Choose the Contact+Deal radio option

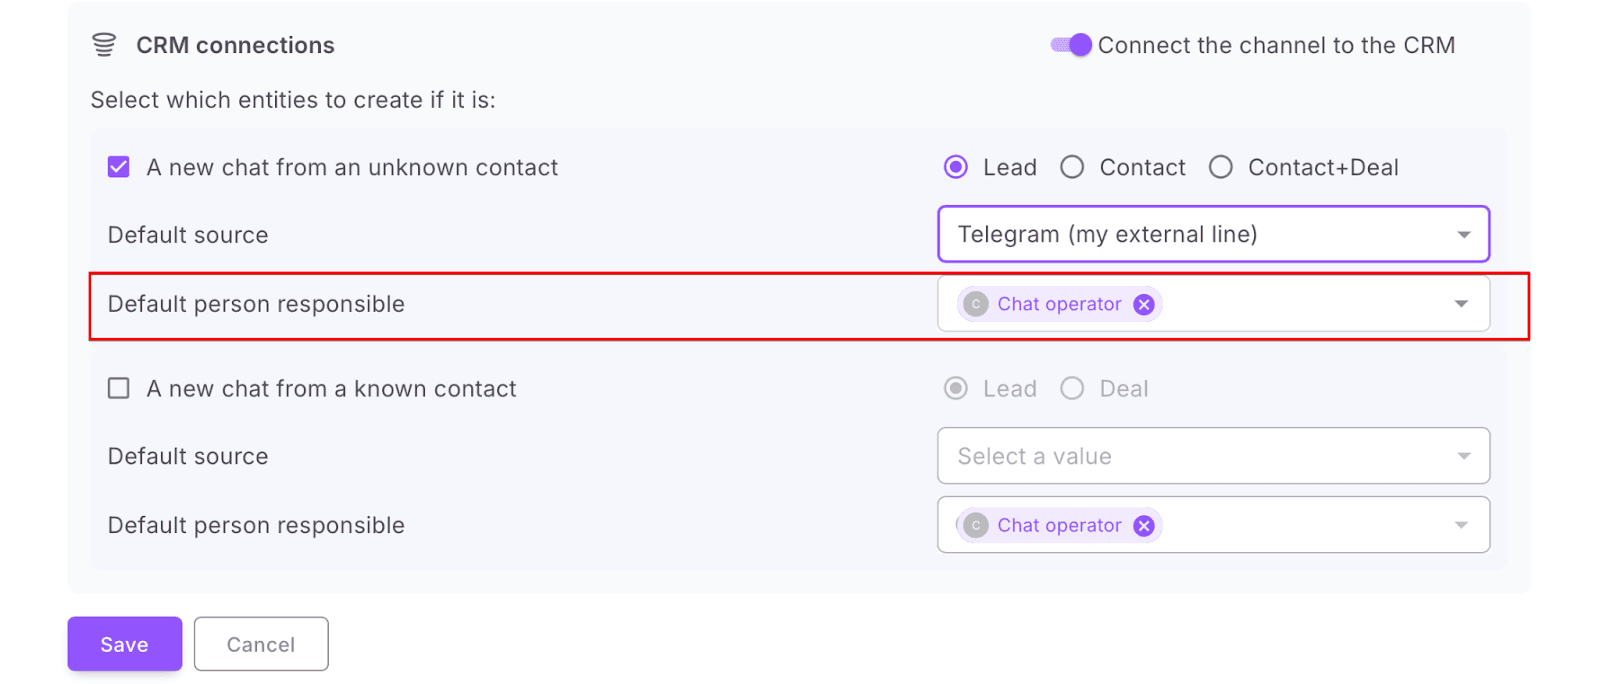[1221, 167]
